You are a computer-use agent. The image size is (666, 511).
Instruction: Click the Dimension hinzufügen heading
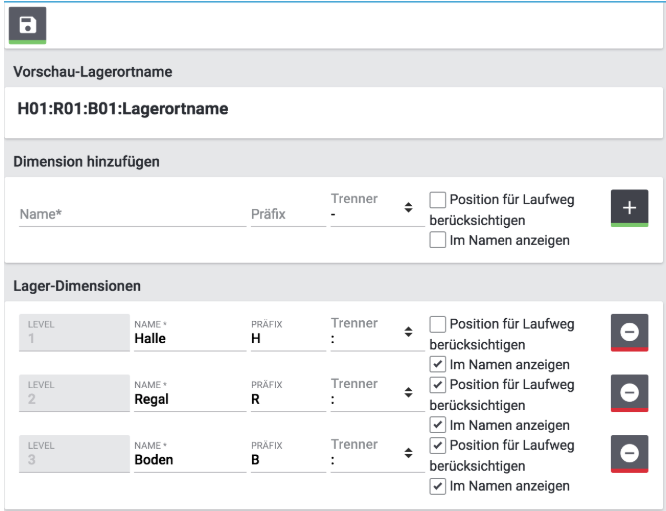[86, 162]
